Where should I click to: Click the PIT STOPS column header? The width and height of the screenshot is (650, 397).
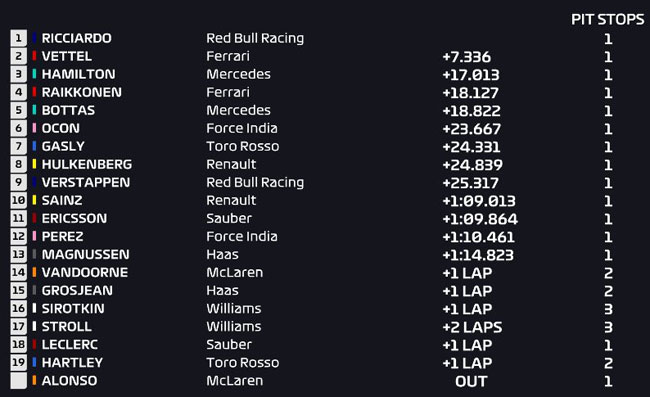pos(607,19)
